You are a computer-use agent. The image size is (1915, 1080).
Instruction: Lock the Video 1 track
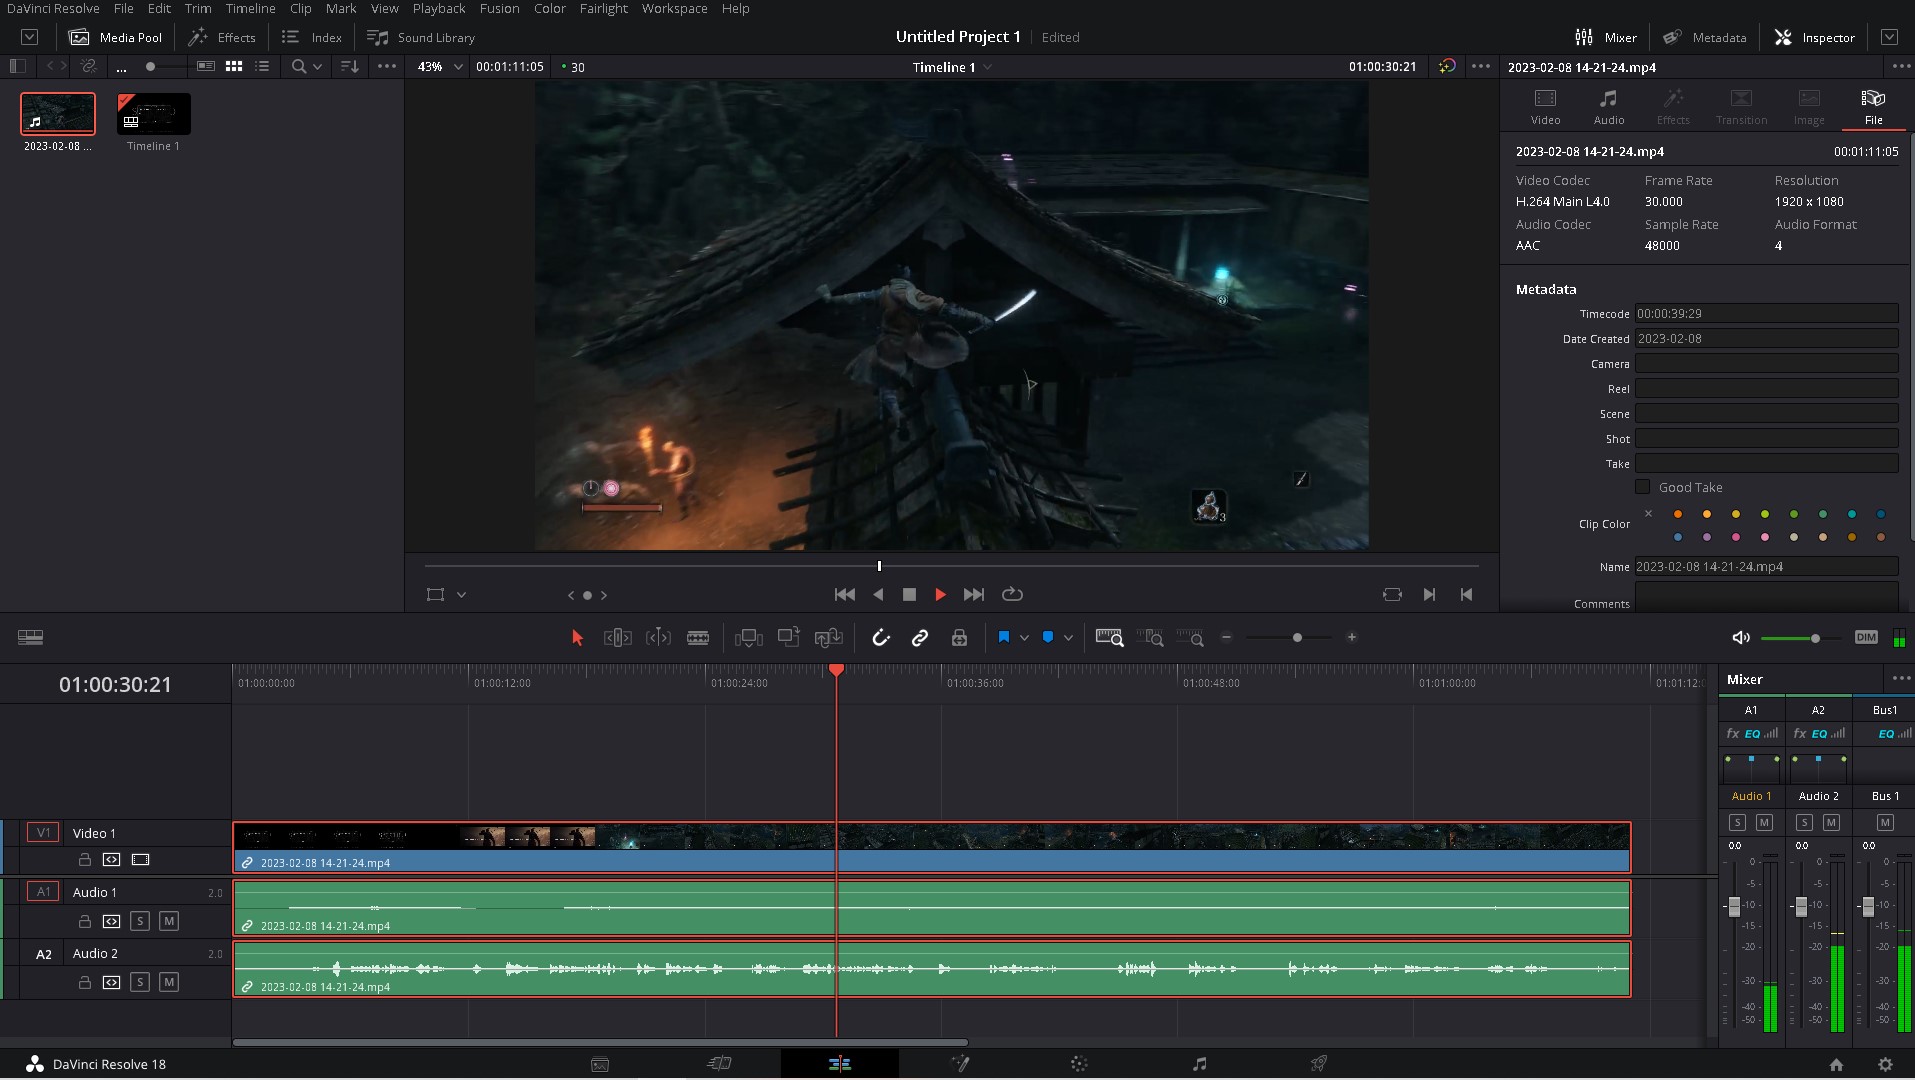point(85,859)
